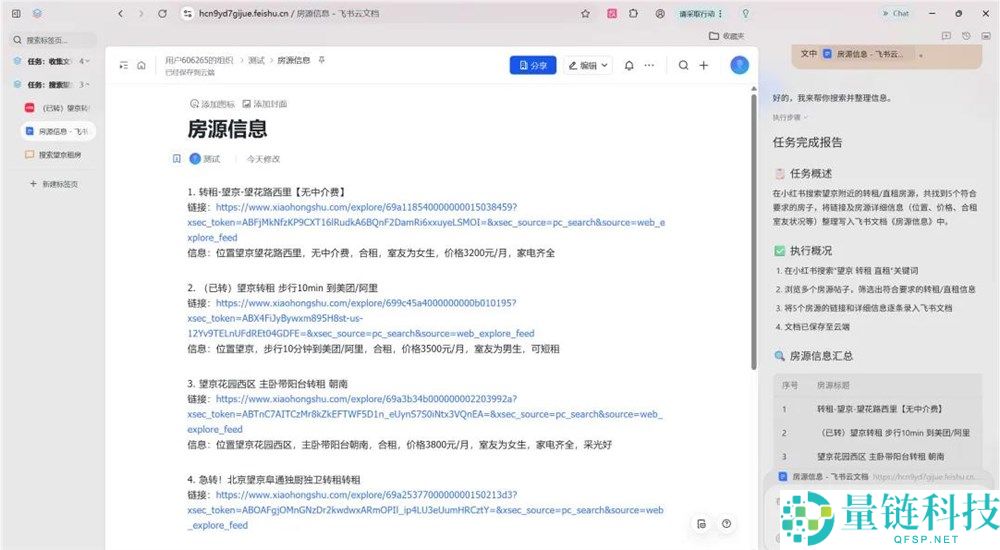1000x550 pixels.
Task: Open site settings icon in address bar
Action: [x=188, y=13]
